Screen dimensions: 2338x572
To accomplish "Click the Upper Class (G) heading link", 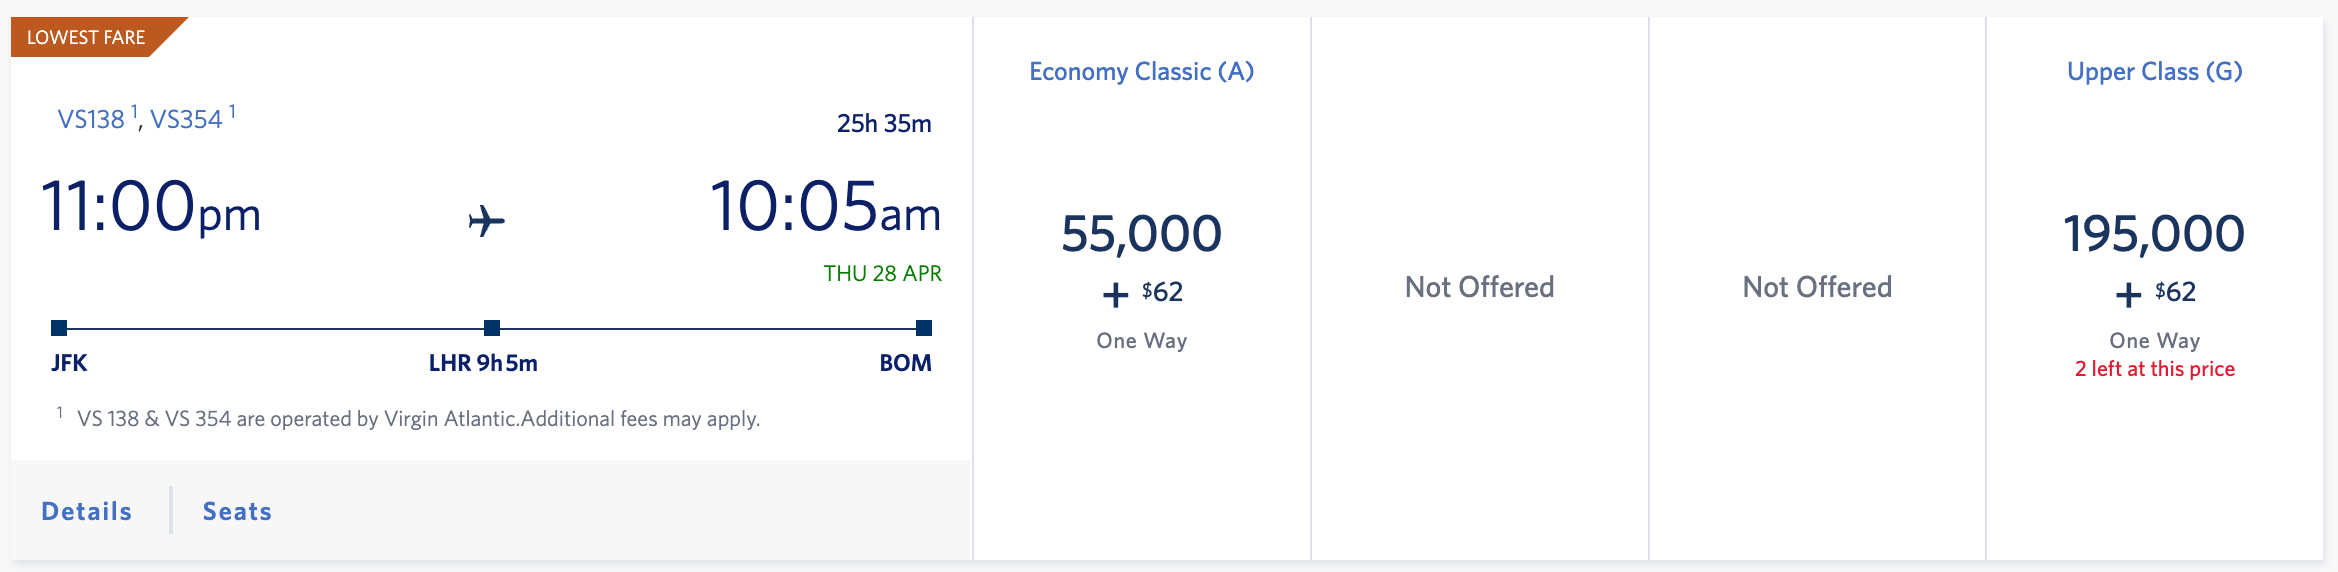I will (2154, 72).
